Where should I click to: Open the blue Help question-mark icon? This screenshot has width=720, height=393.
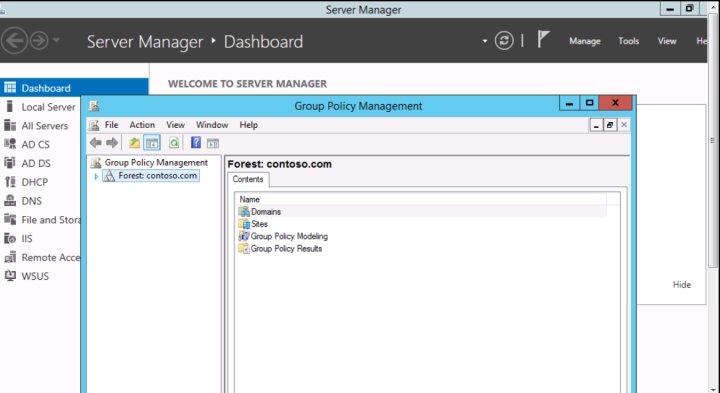[196, 143]
